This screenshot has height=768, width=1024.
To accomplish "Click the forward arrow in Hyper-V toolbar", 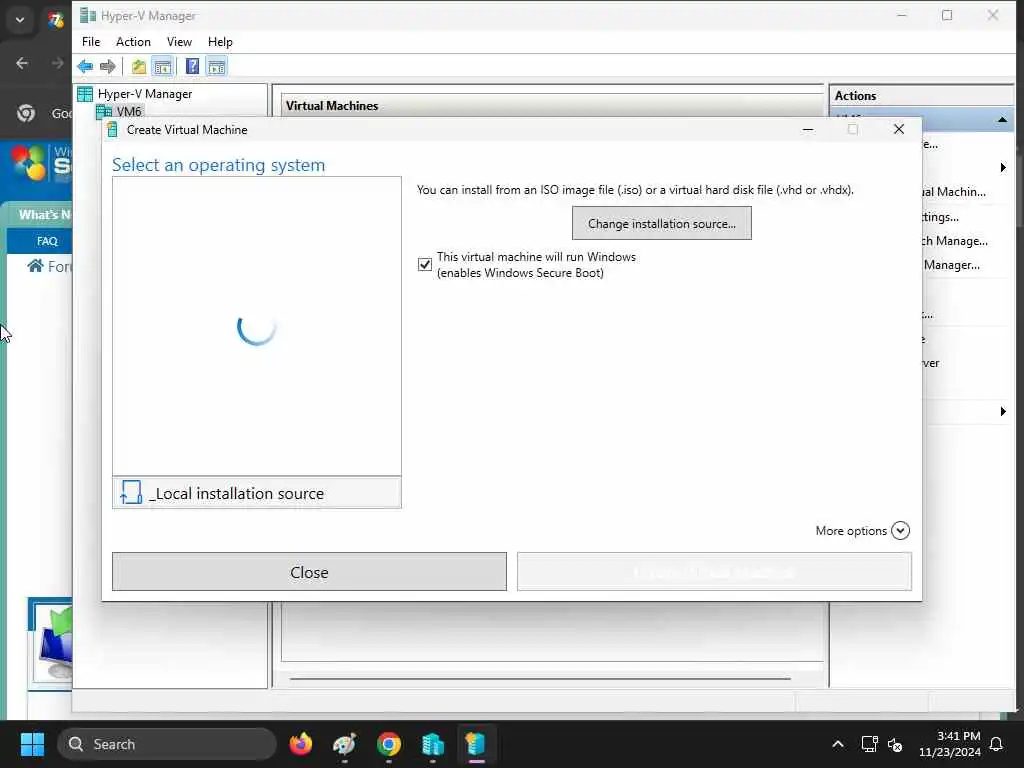I will [x=108, y=66].
